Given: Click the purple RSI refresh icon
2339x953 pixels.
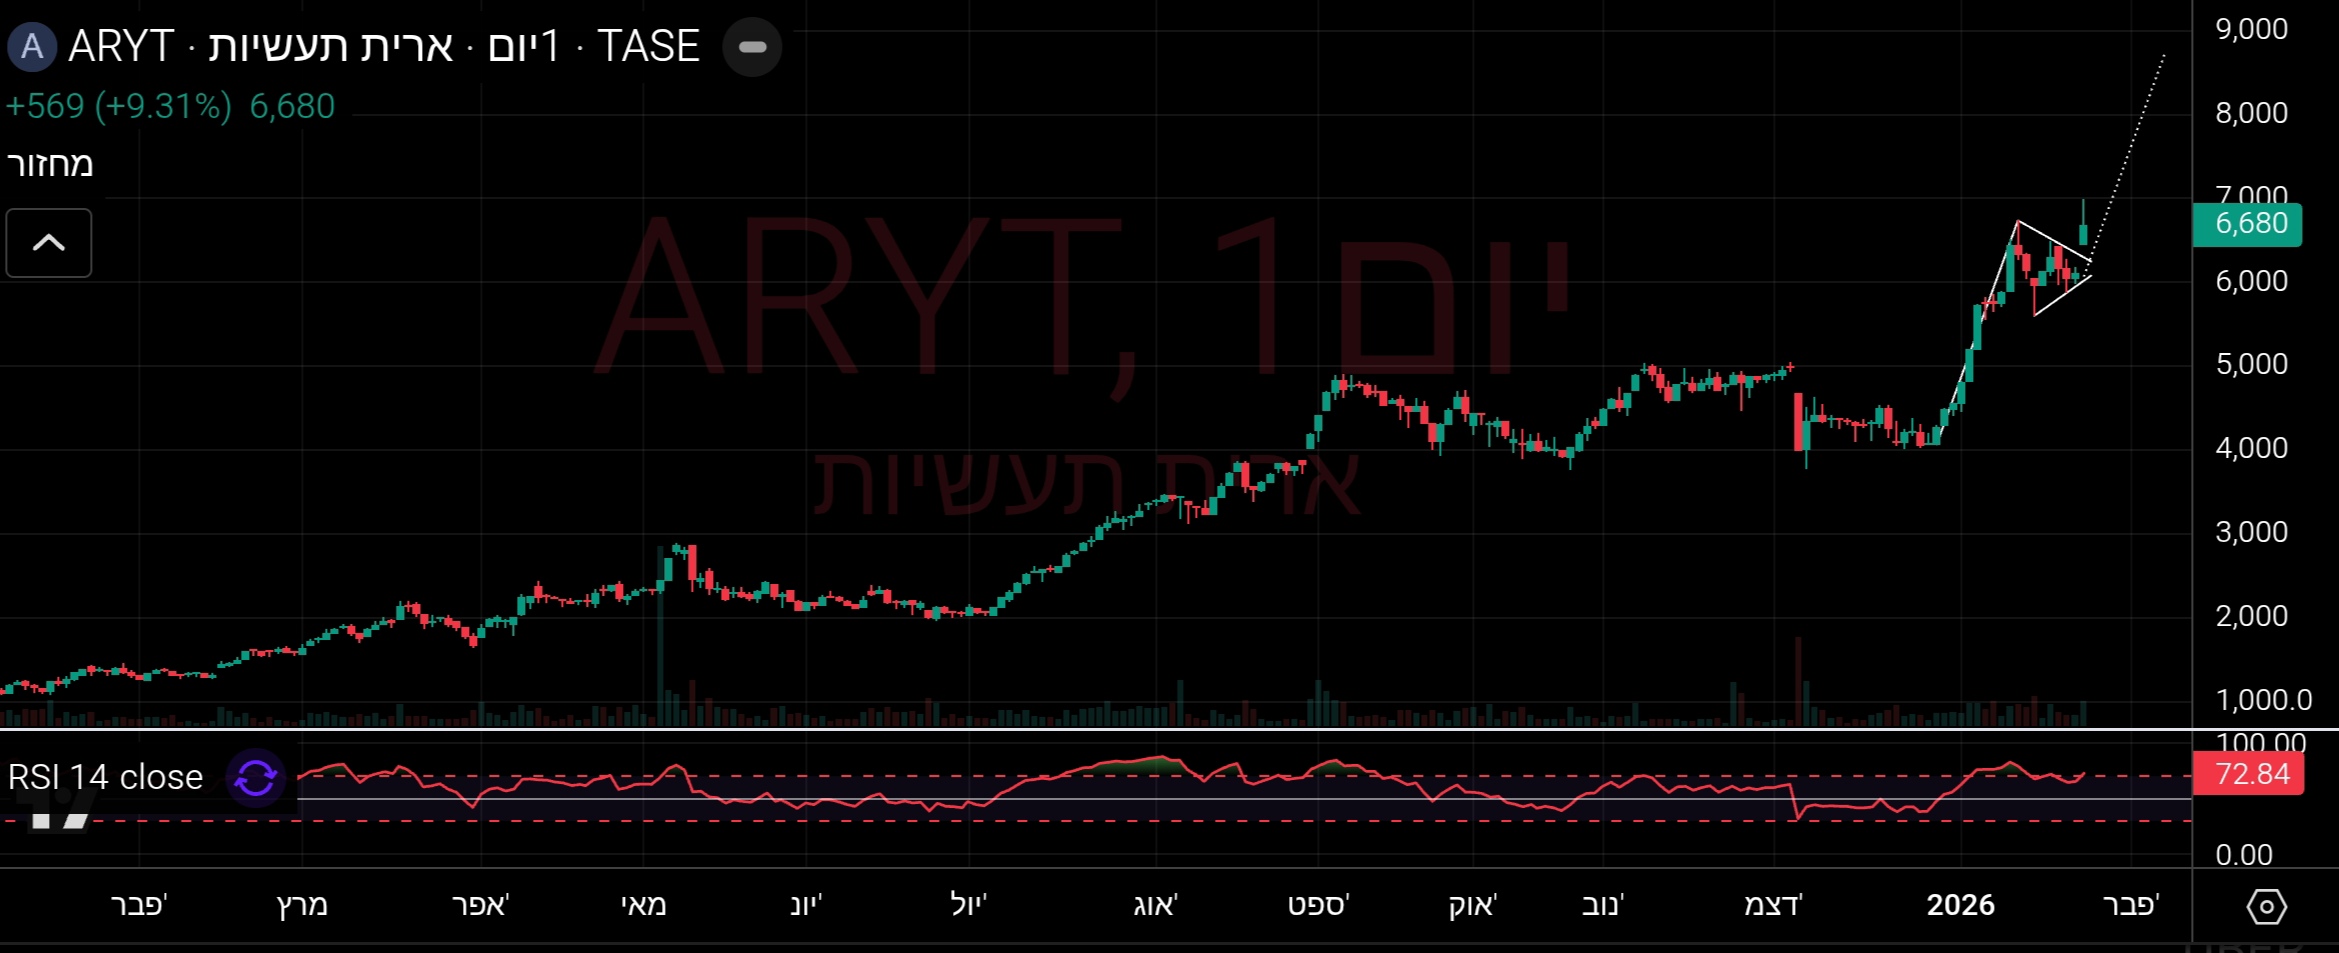Looking at the screenshot, I should [256, 778].
